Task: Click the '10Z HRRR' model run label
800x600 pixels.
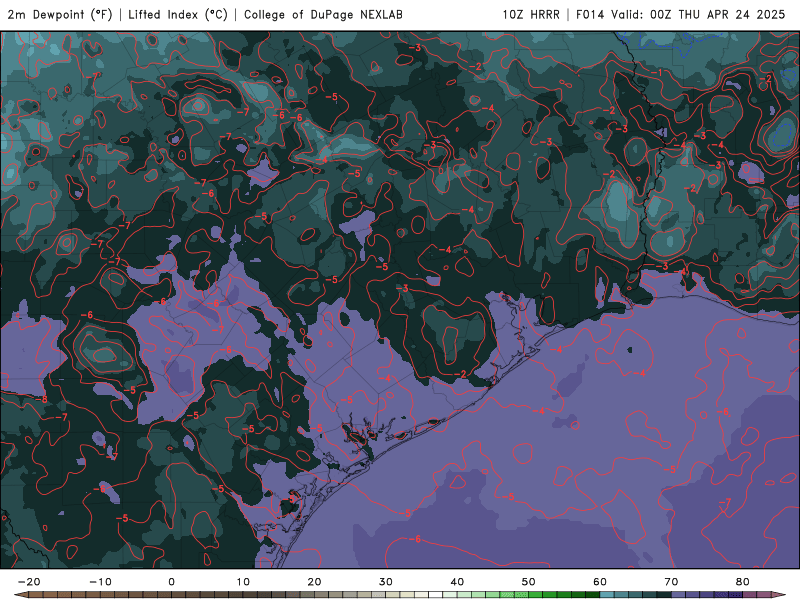Action: [x=531, y=15]
